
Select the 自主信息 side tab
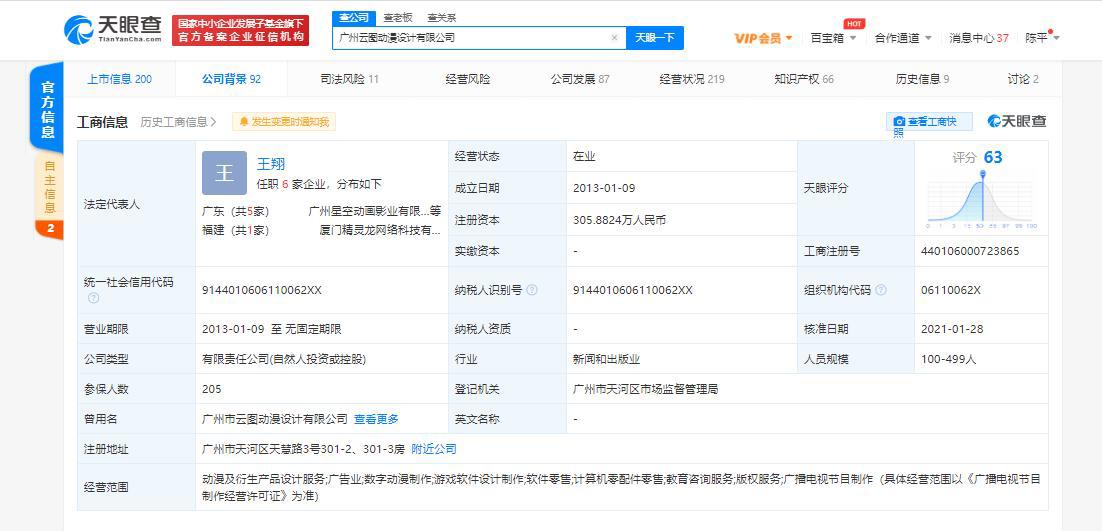tap(49, 187)
